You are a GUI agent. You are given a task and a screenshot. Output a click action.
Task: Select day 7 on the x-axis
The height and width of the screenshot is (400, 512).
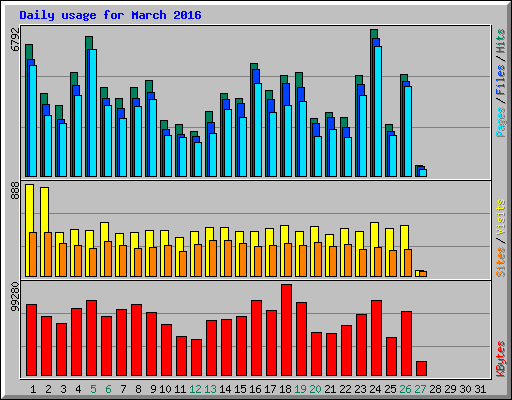point(123,389)
